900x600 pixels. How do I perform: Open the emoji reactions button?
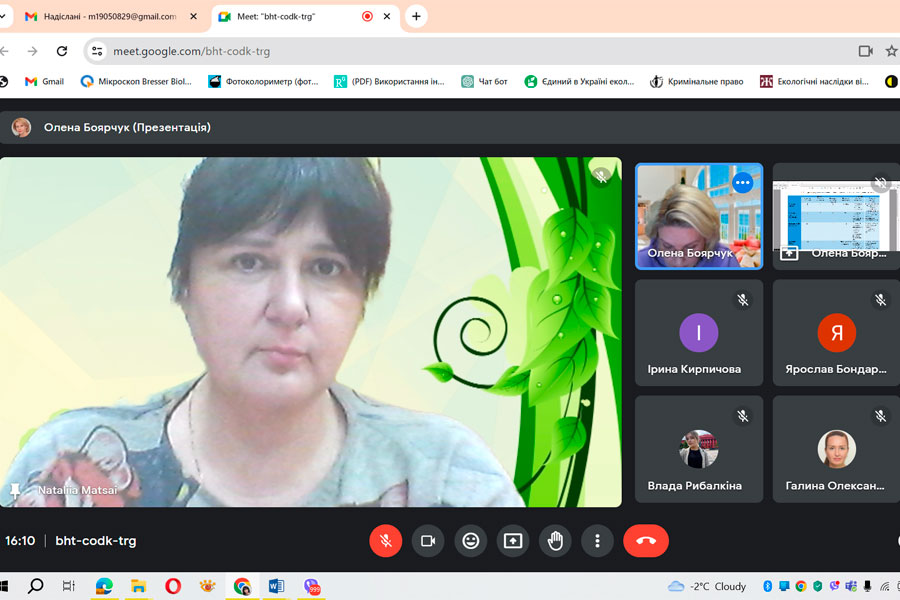click(x=471, y=541)
